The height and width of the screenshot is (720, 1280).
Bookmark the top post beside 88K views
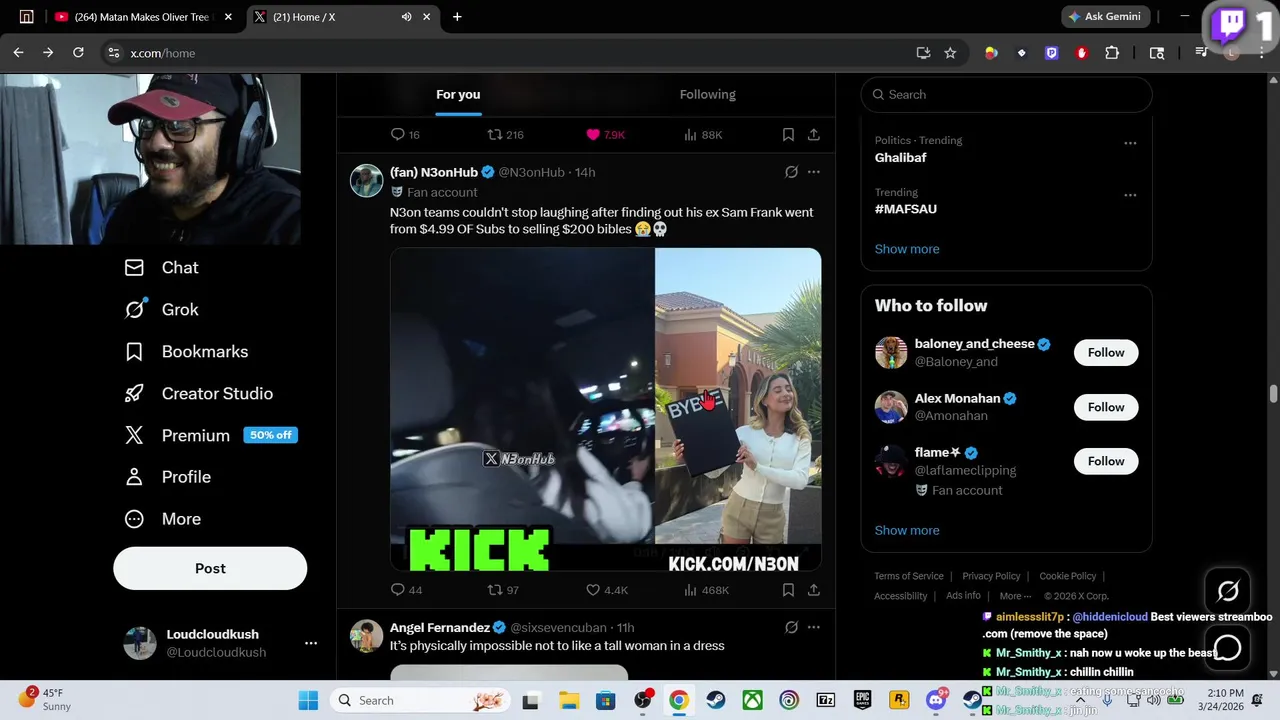[788, 134]
